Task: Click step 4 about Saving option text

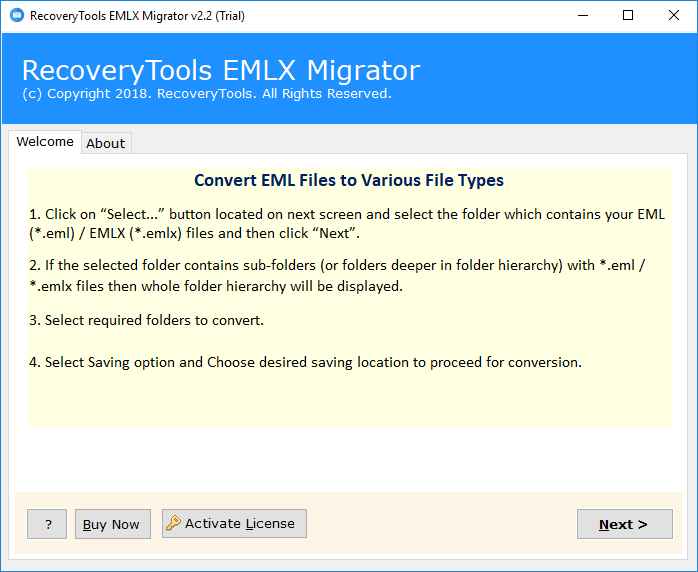Action: coord(305,362)
